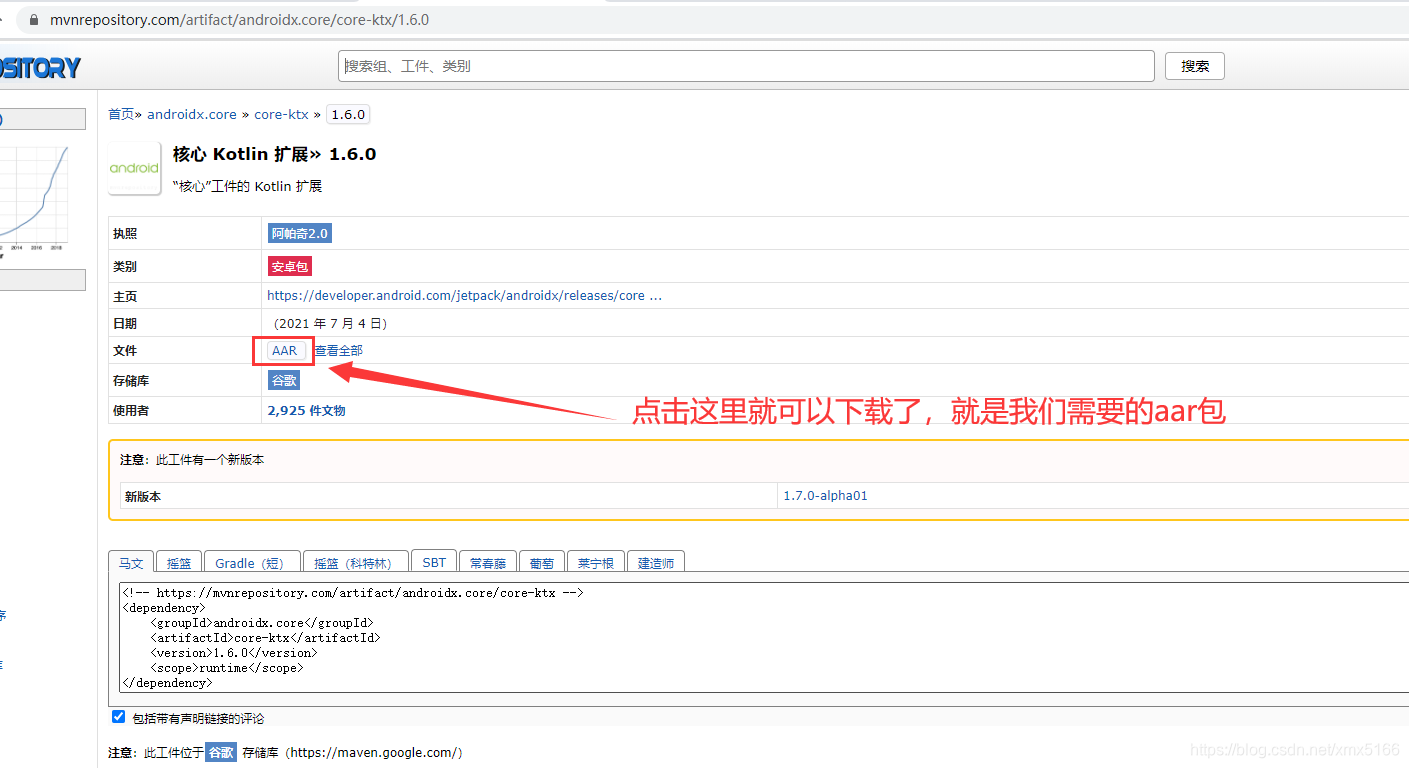The width and height of the screenshot is (1409, 768).
Task: Click the page title 核心 Kotlin 扩展» 1.6.0
Action: click(274, 154)
